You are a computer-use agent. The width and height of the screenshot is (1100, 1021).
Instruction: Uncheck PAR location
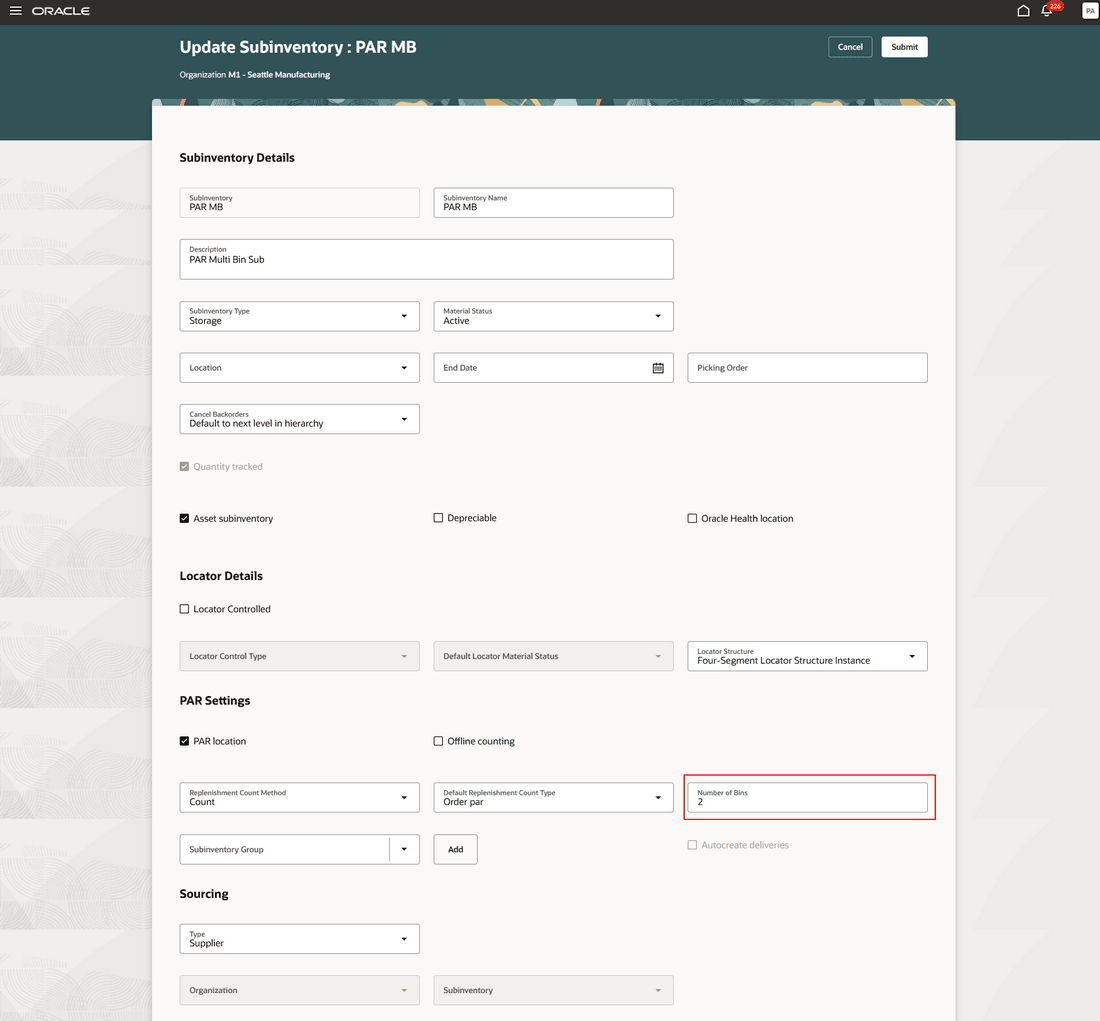point(185,741)
